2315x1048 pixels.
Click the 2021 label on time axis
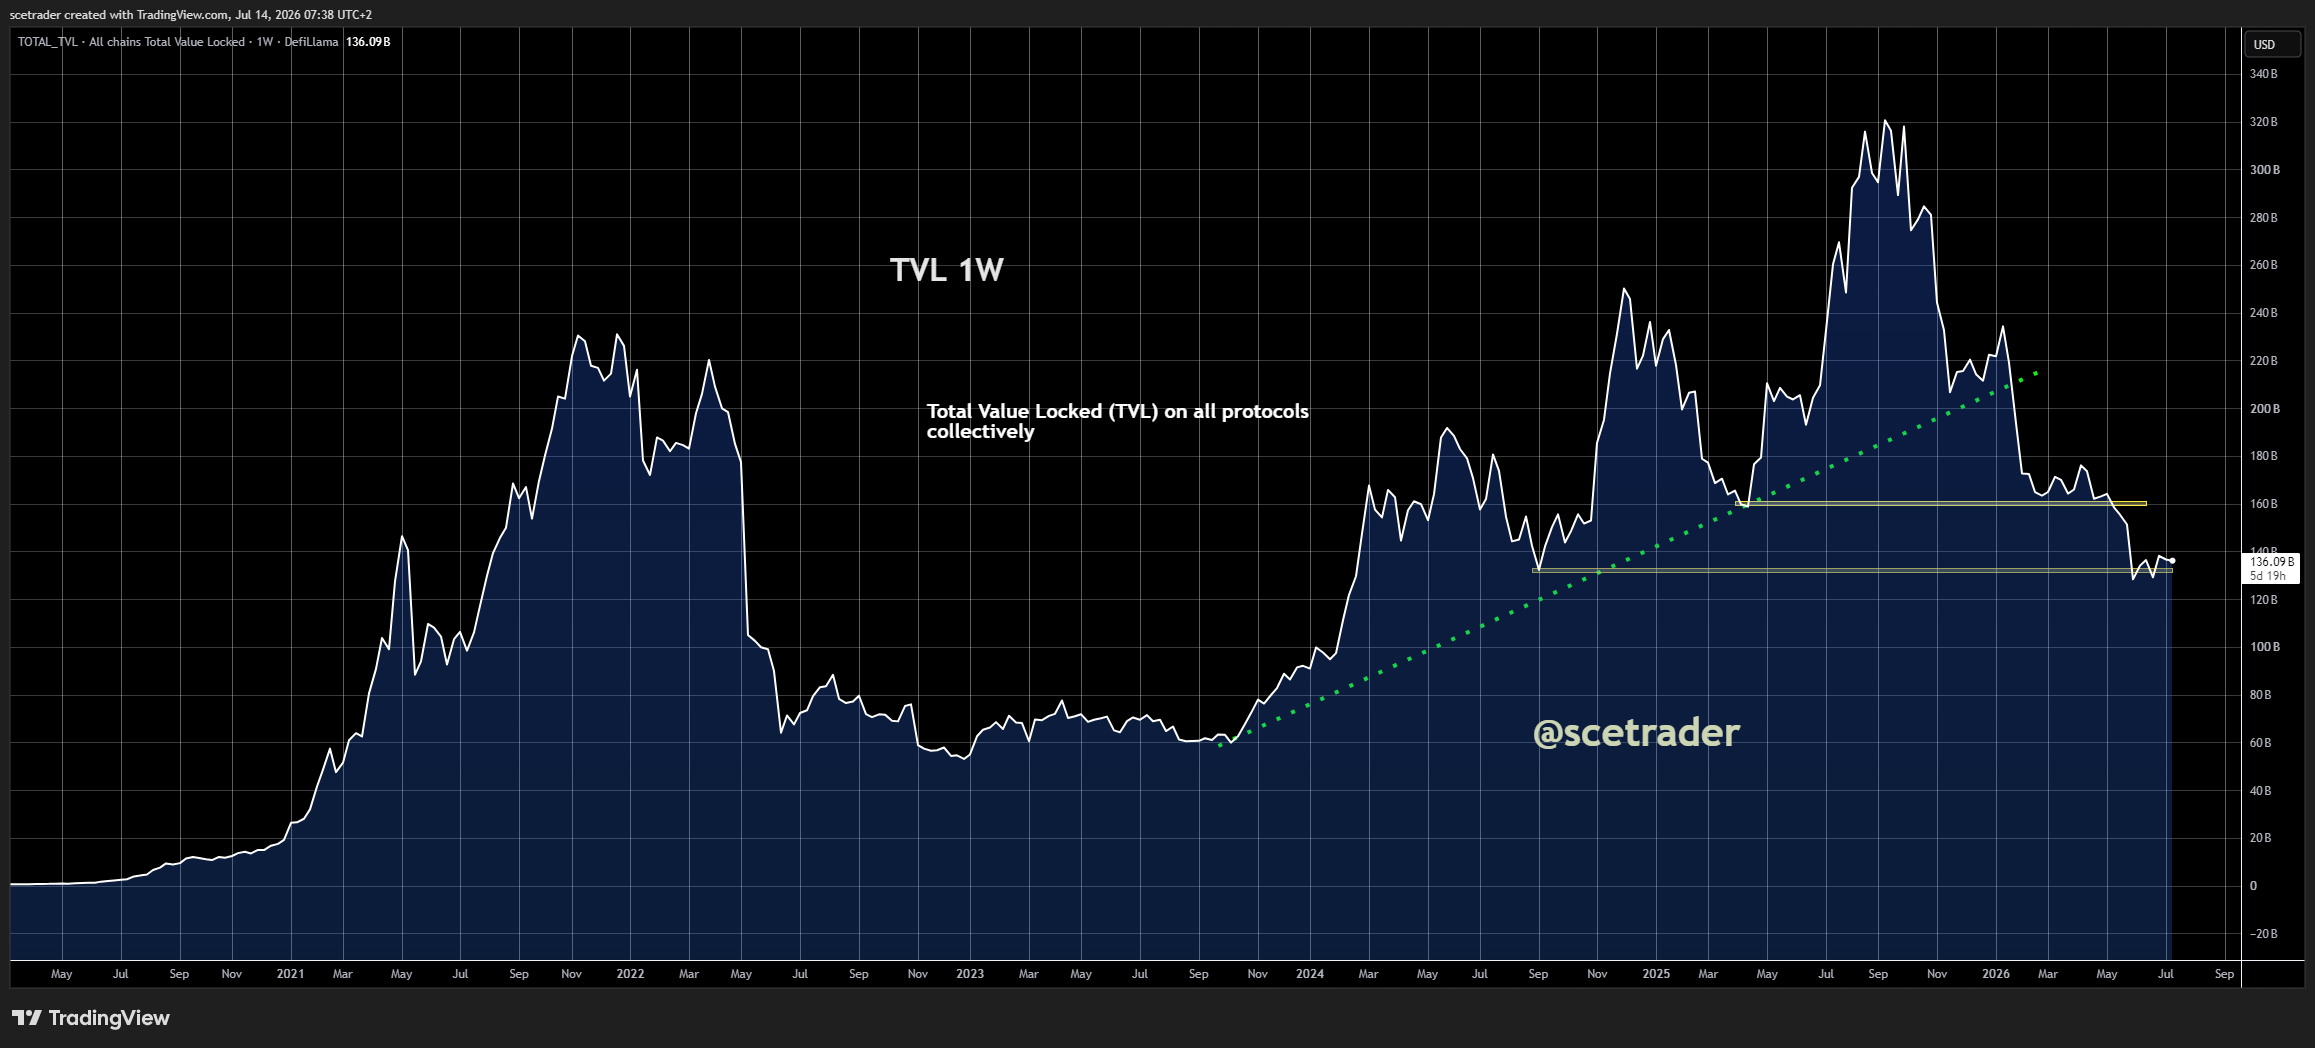click(290, 974)
